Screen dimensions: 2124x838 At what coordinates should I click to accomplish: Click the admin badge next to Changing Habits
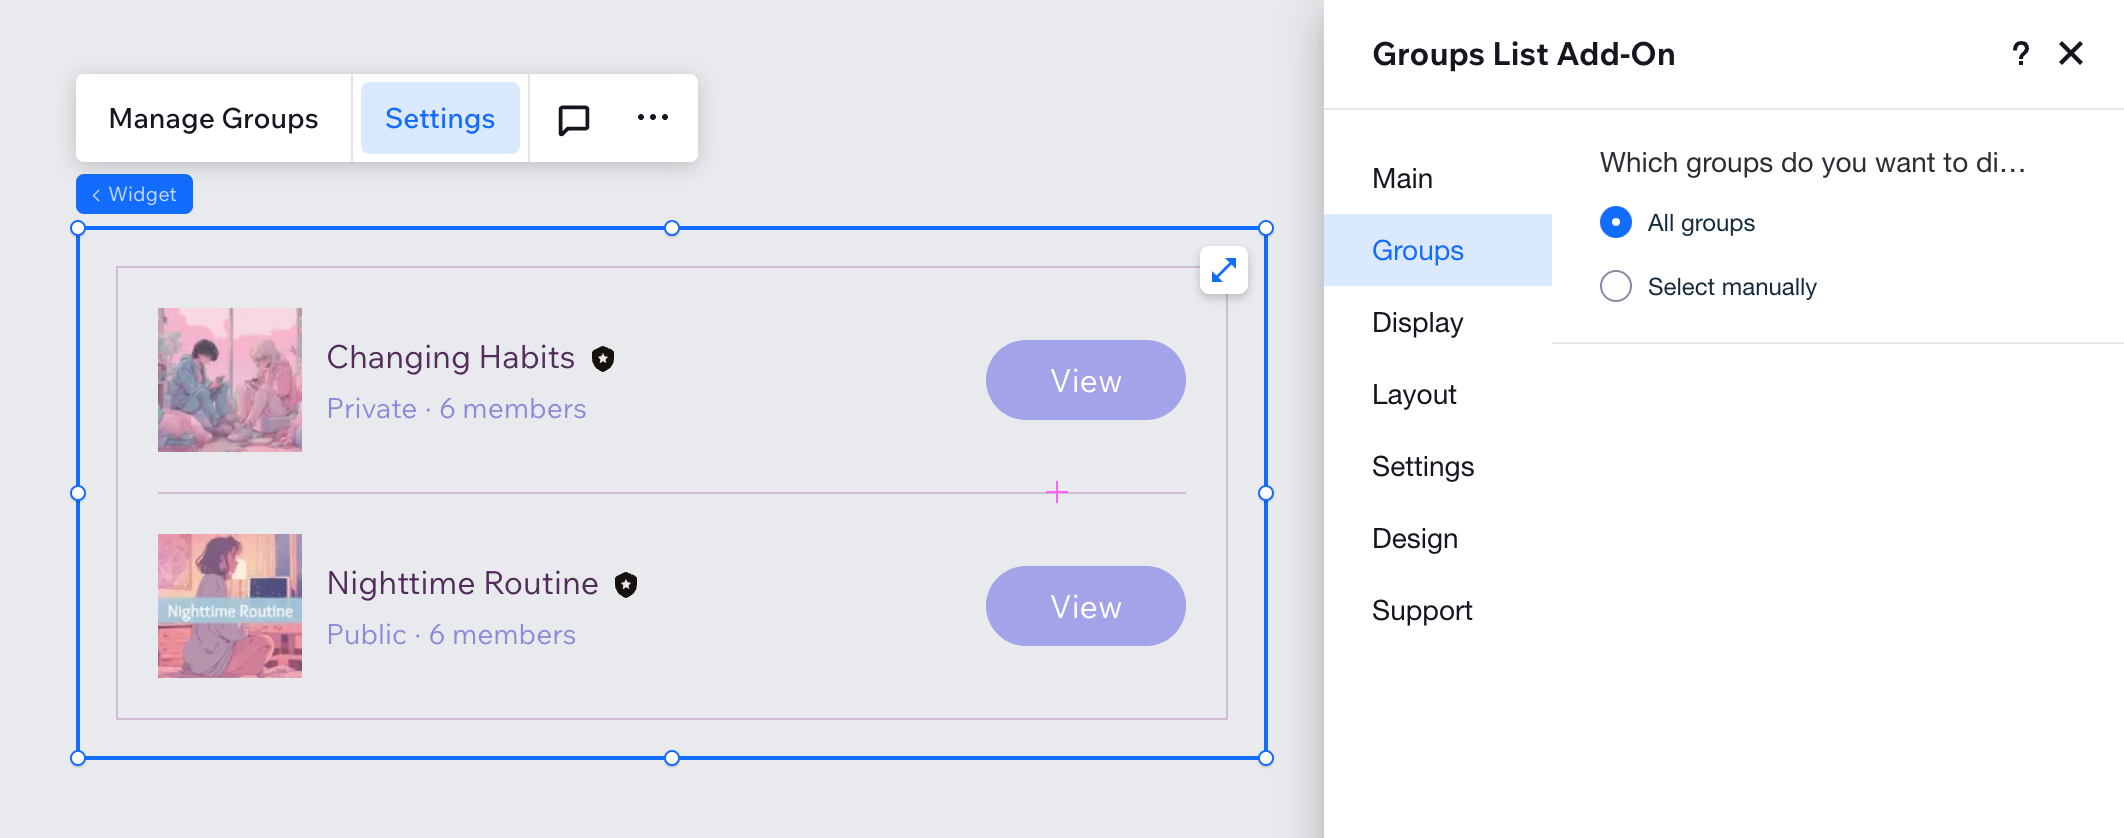[603, 359]
